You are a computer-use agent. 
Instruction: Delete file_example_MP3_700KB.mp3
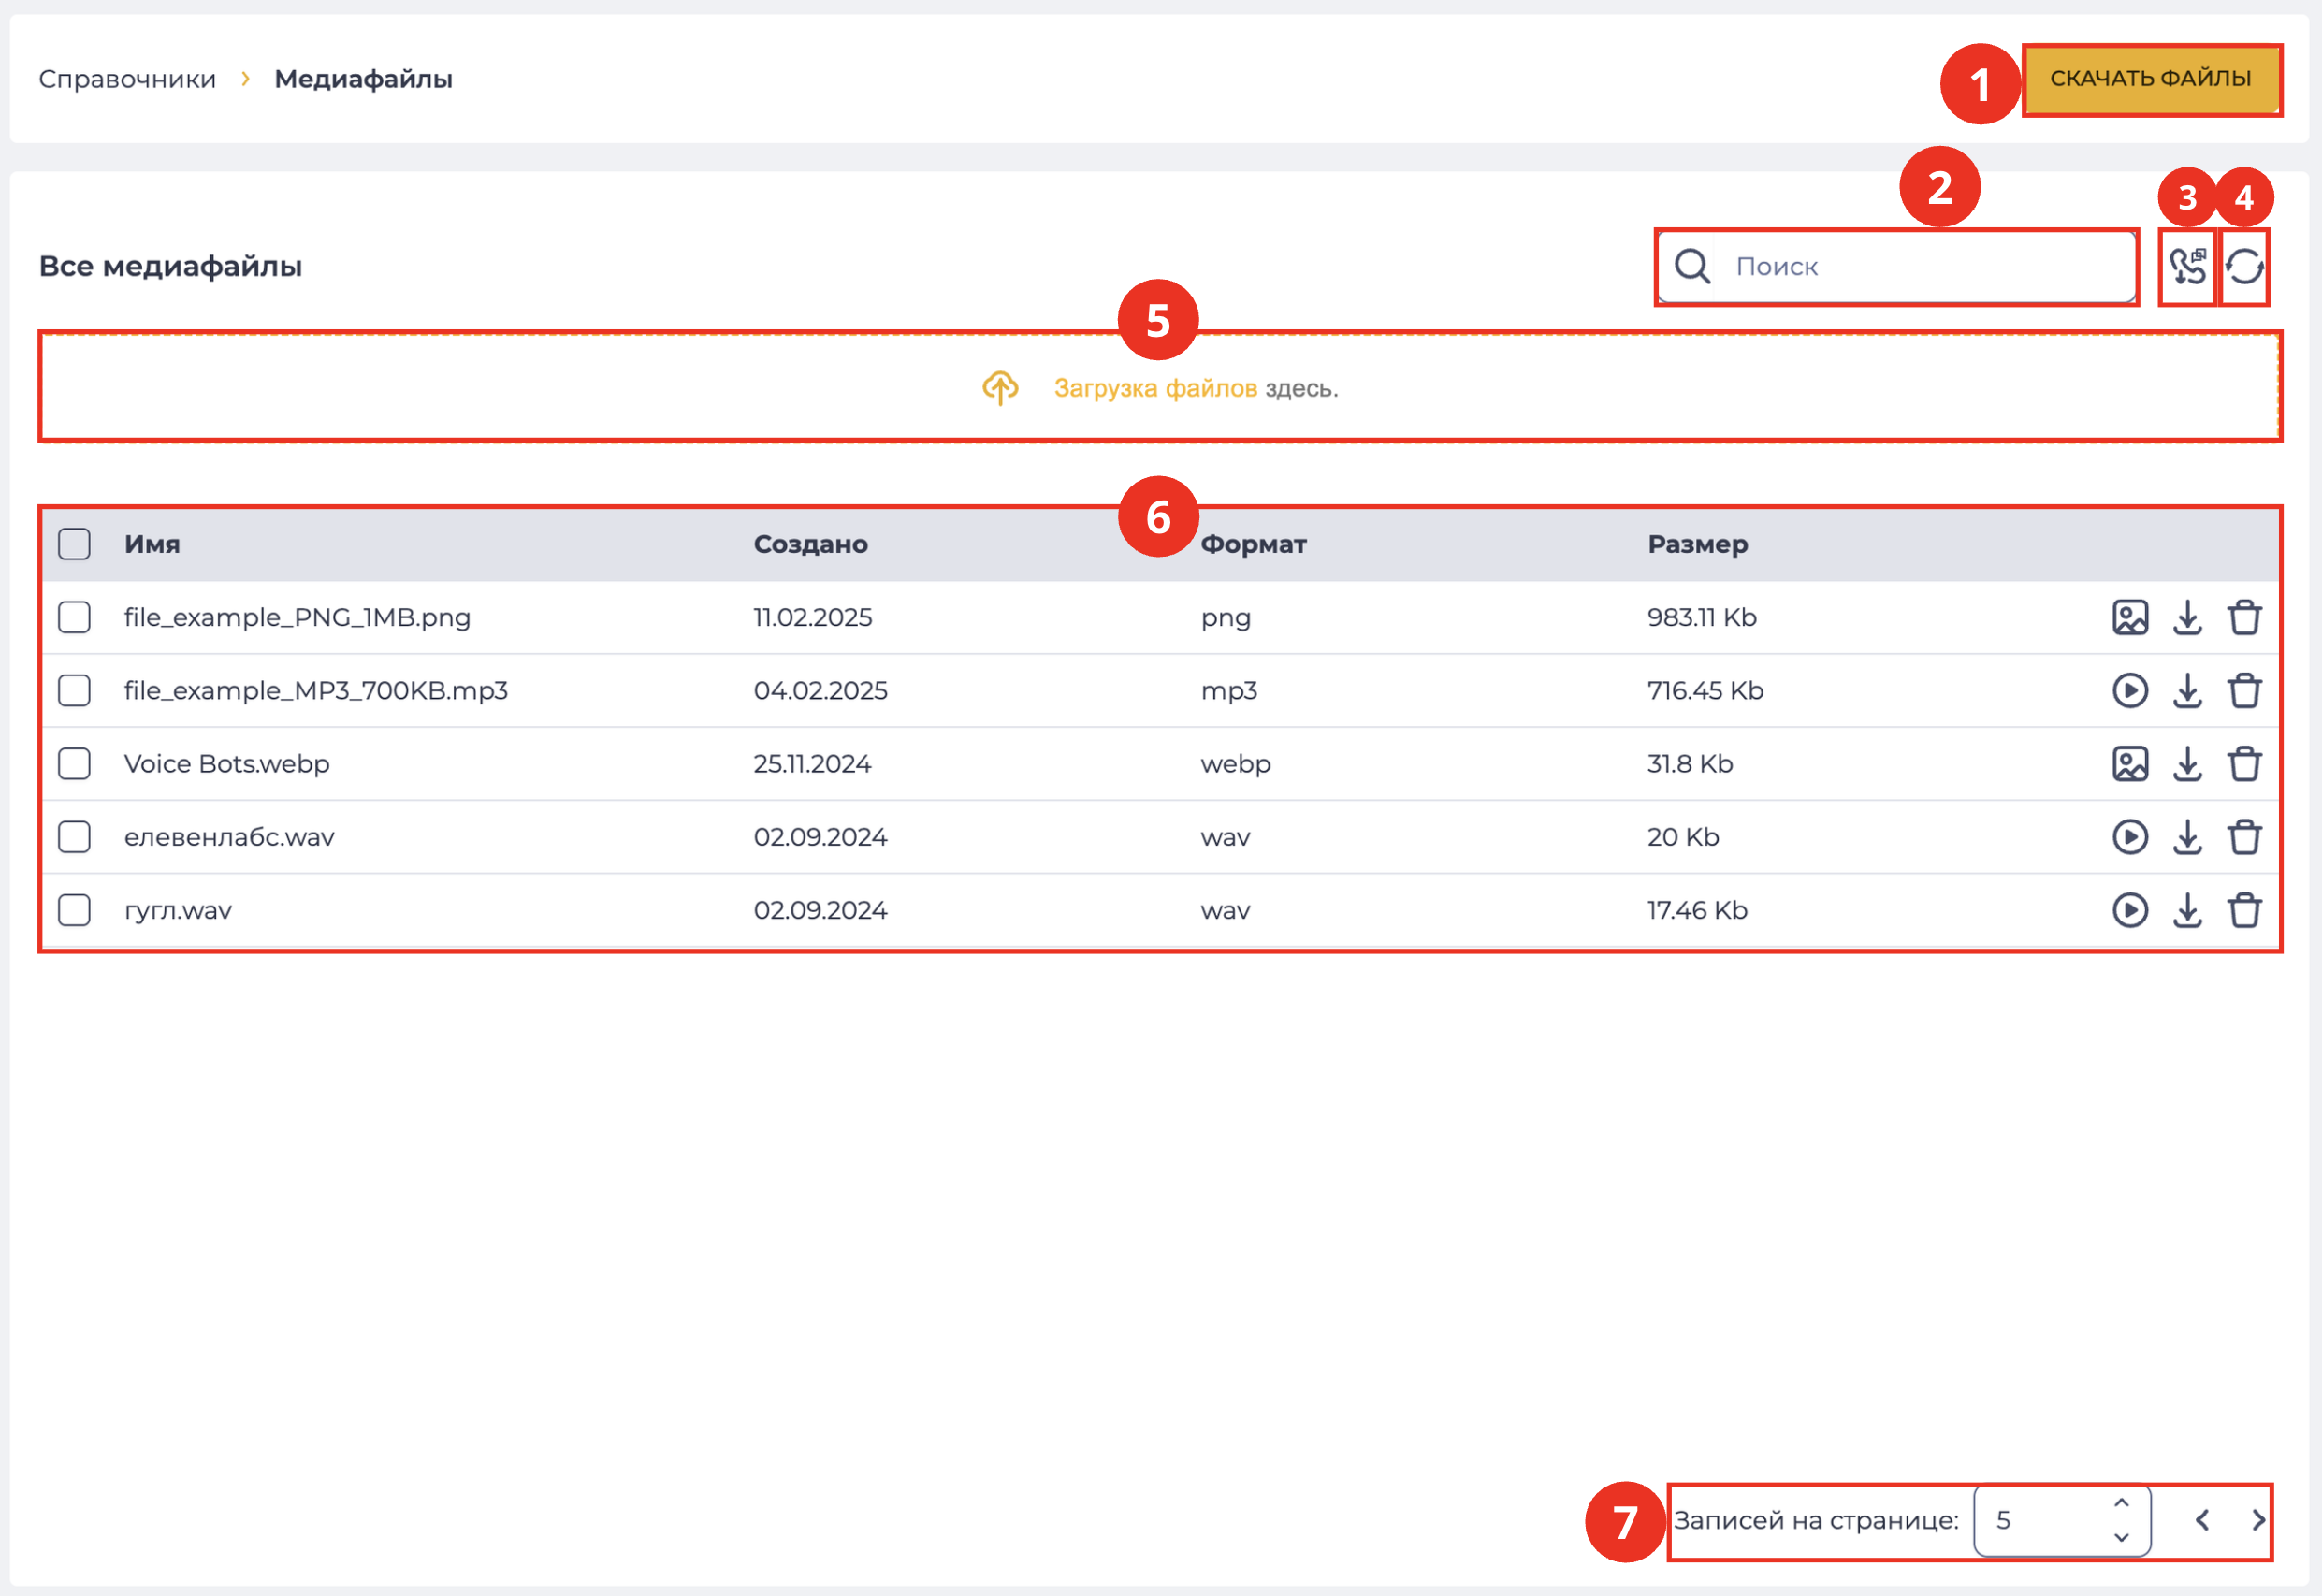[x=2244, y=690]
